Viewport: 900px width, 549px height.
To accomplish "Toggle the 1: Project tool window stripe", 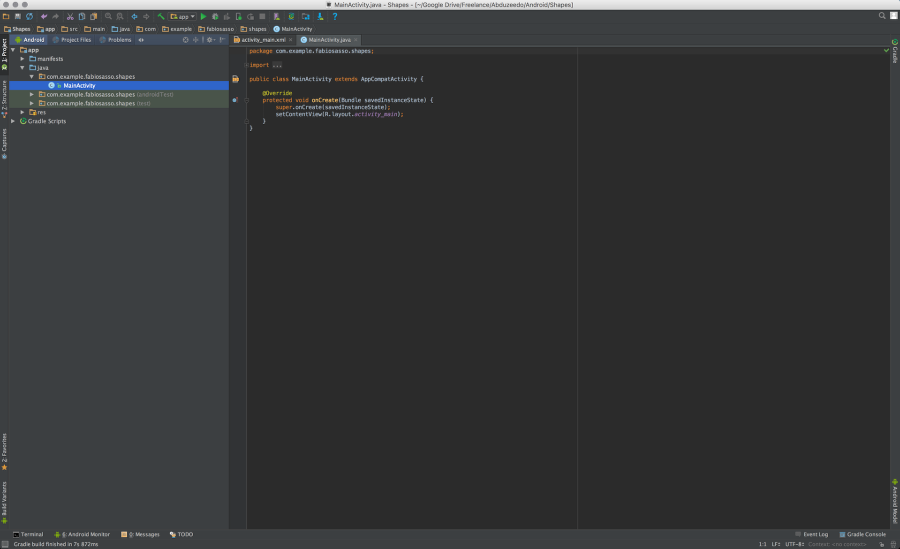I will (4, 54).
